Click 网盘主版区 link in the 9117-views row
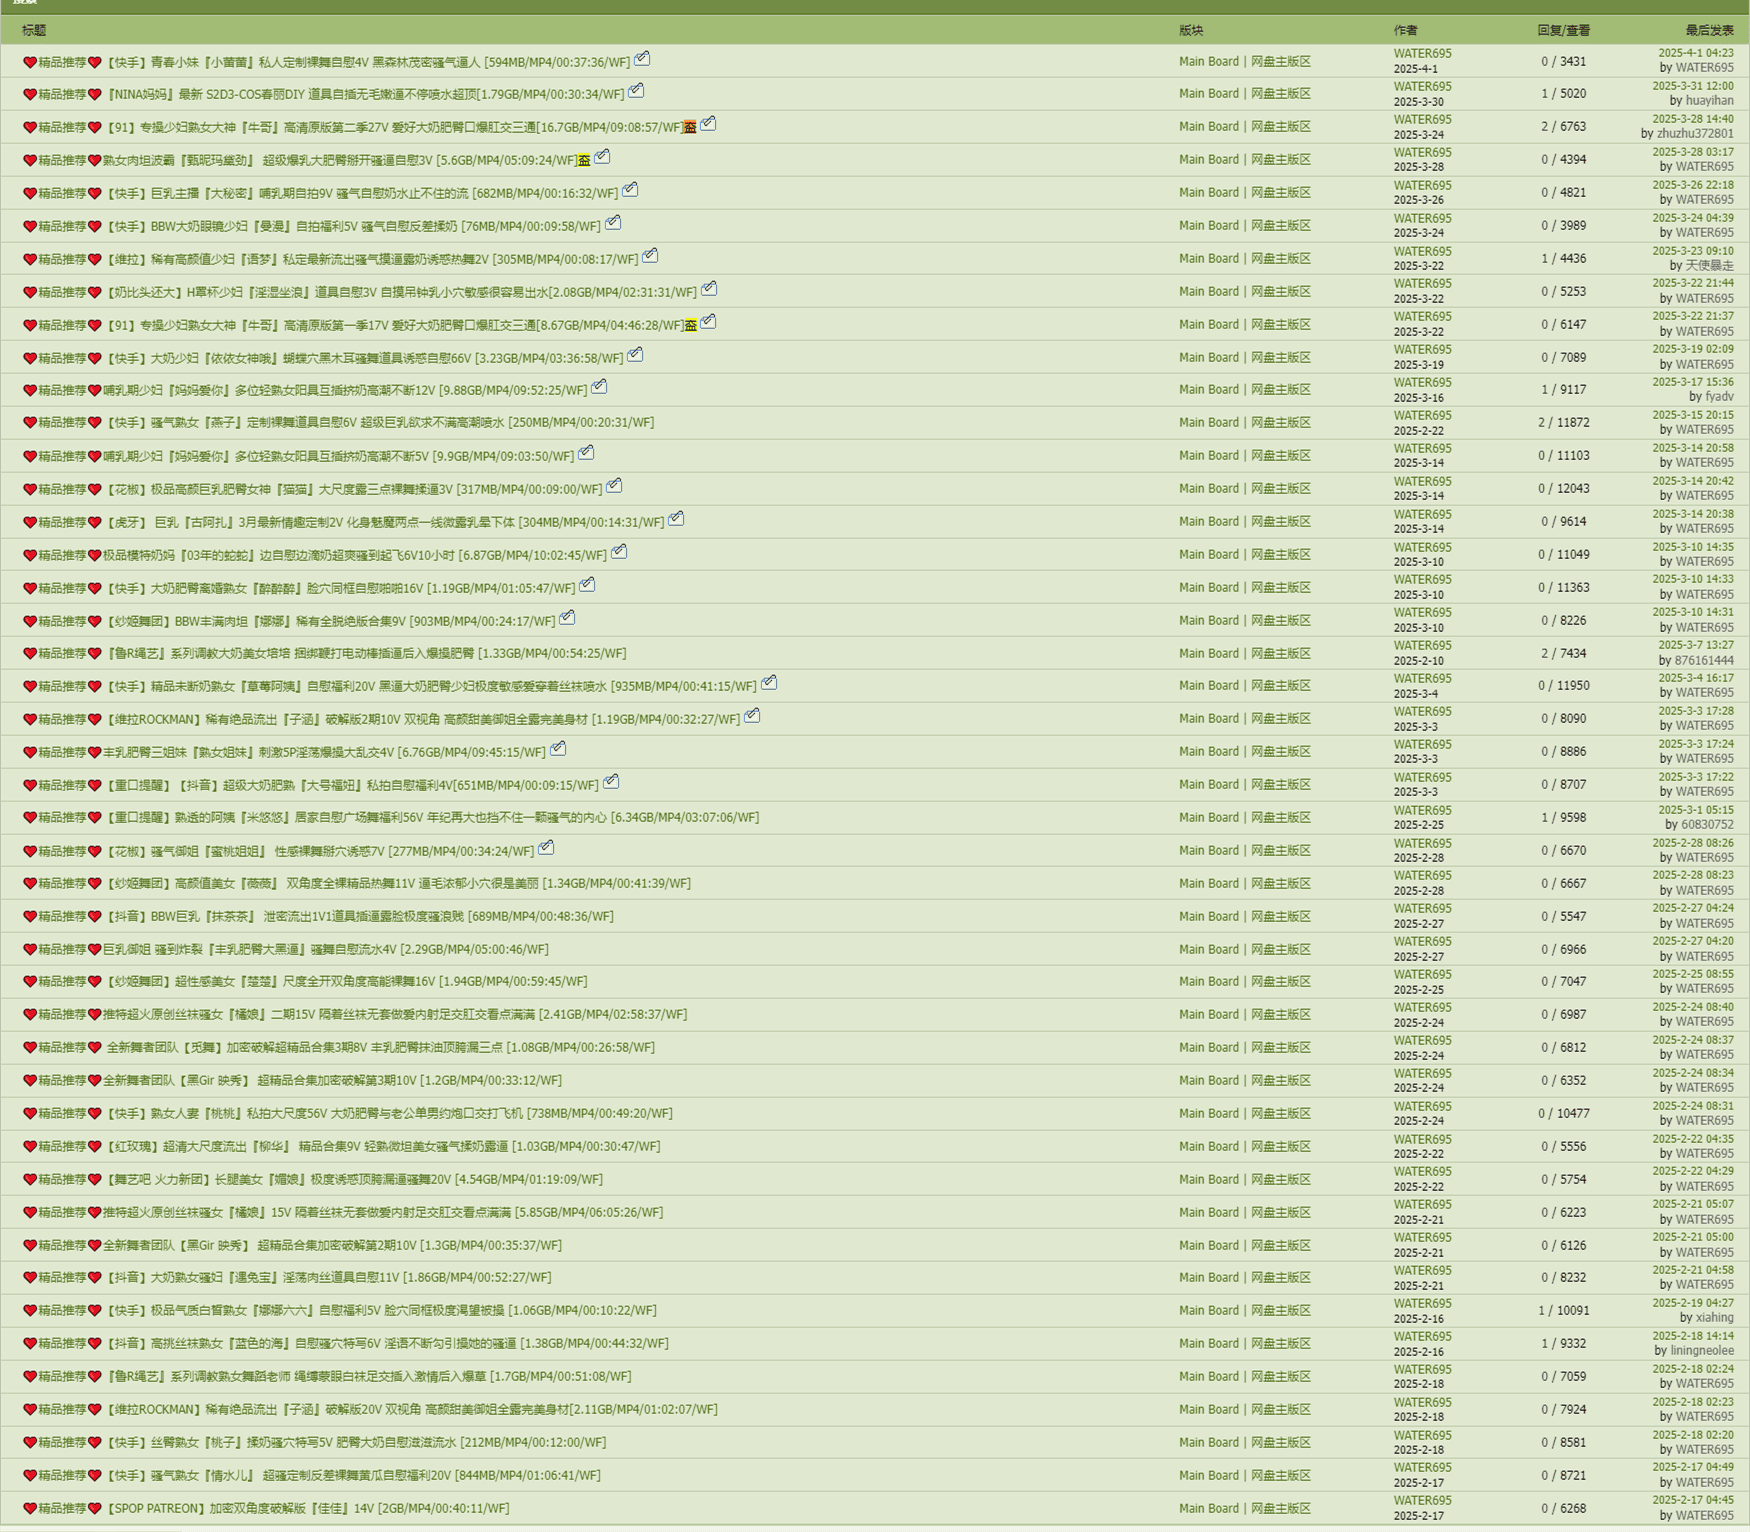The image size is (1750, 1532). pyautogui.click(x=1280, y=389)
